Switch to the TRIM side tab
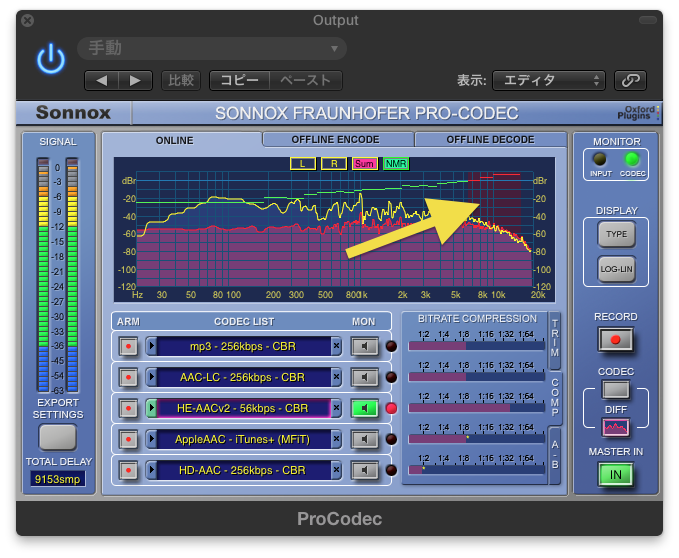Screen dimensions: 679x558 [x=555, y=339]
